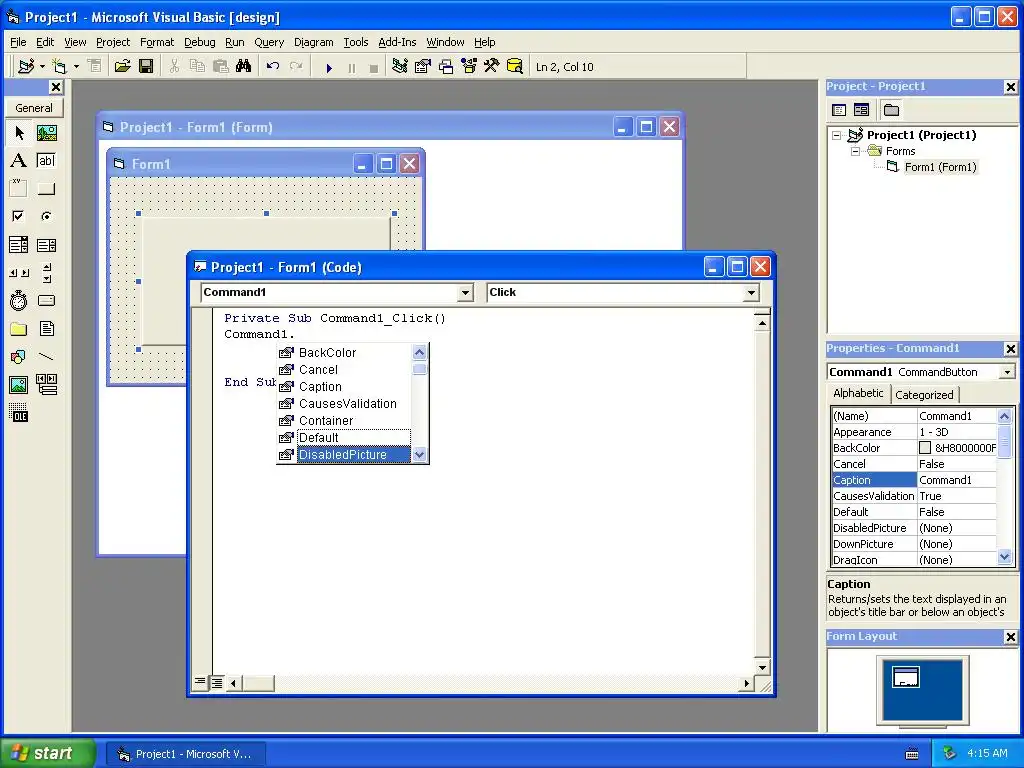Select the OLE container tool
Image resolution: width=1024 pixels, height=768 pixels.
(19, 413)
